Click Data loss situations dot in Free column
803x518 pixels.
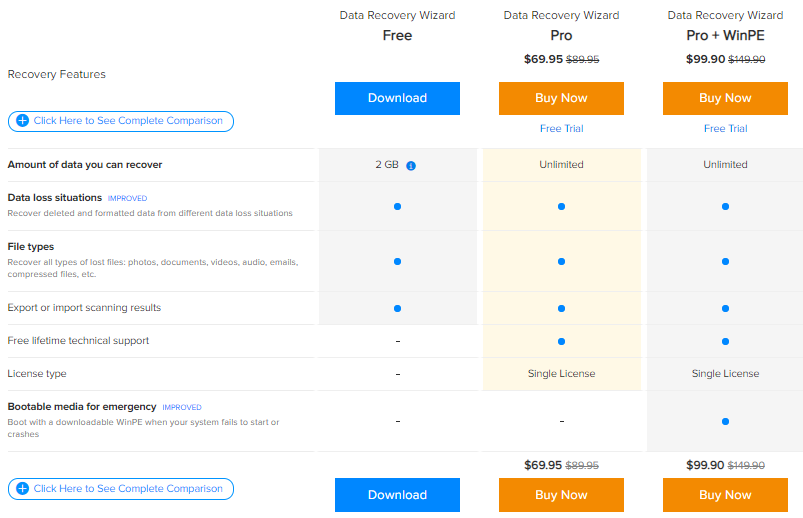397,206
